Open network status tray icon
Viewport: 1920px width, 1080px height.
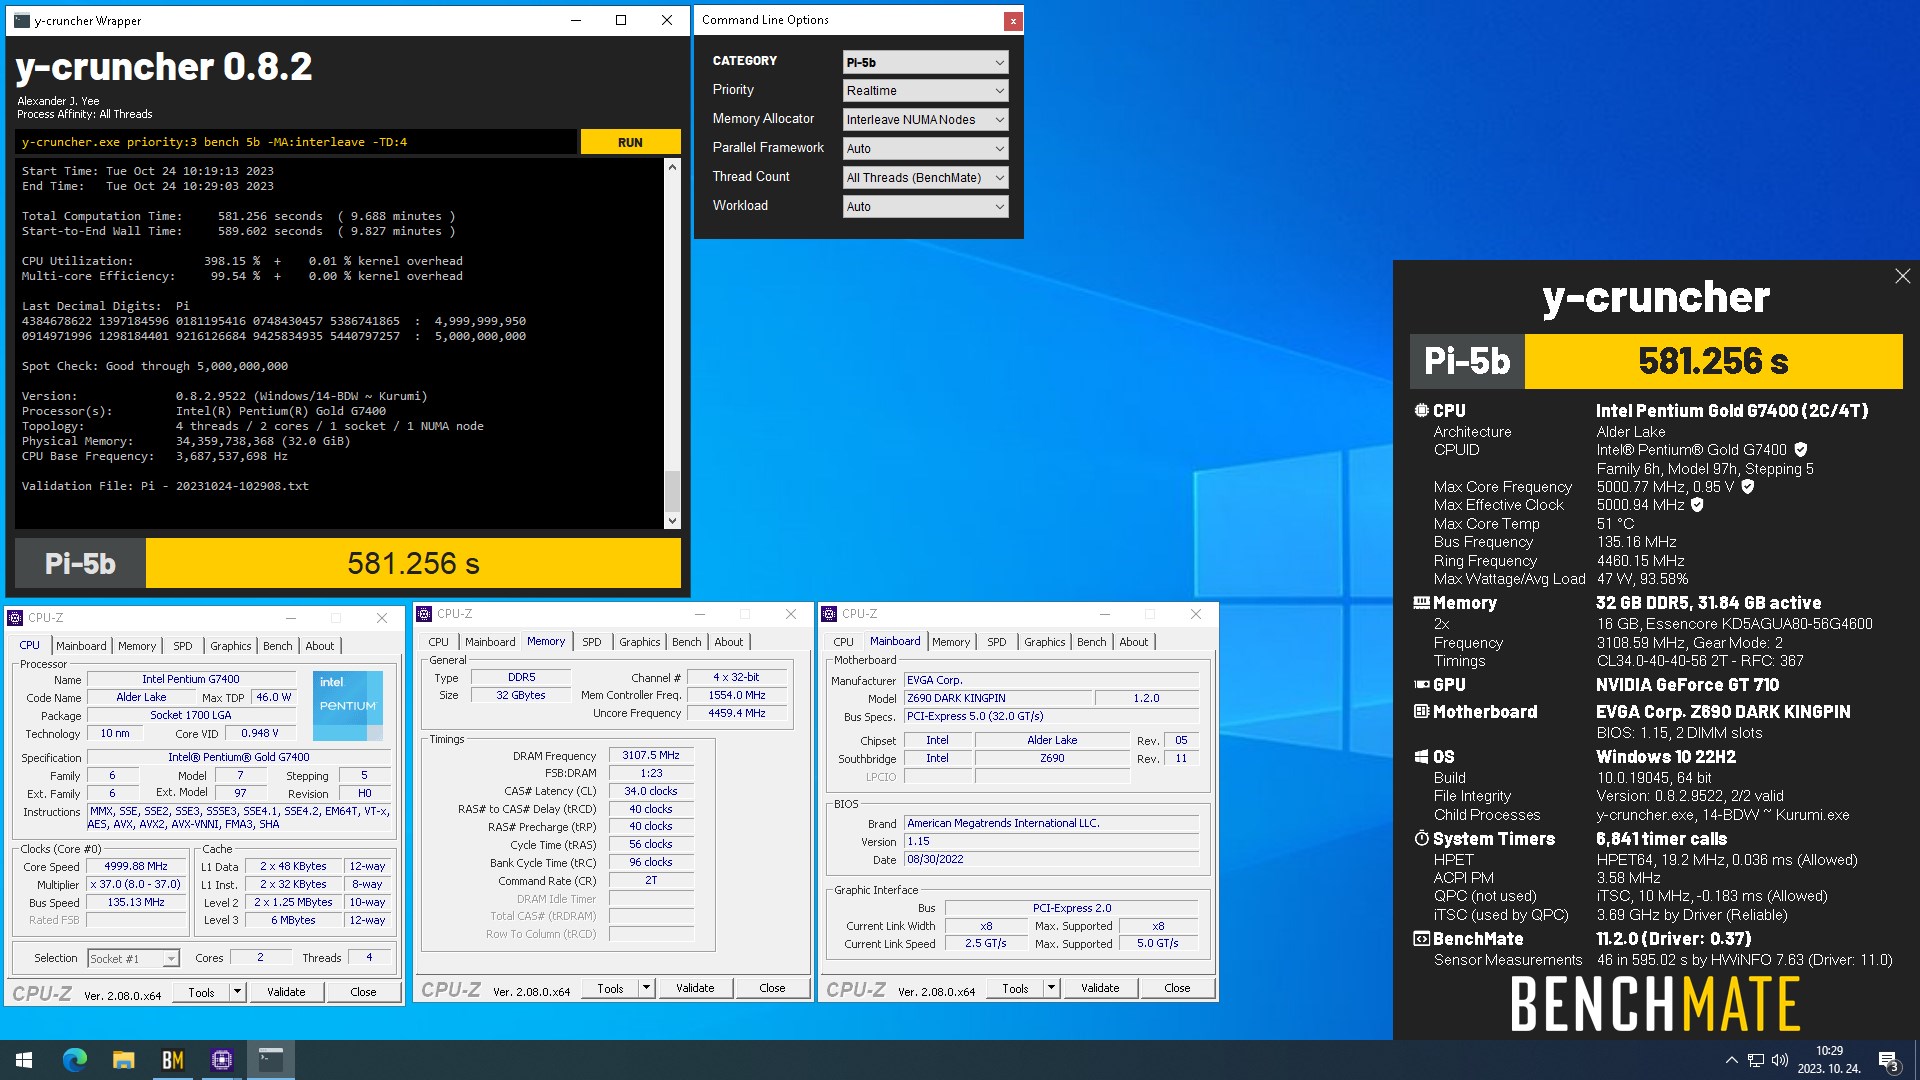(1756, 1060)
